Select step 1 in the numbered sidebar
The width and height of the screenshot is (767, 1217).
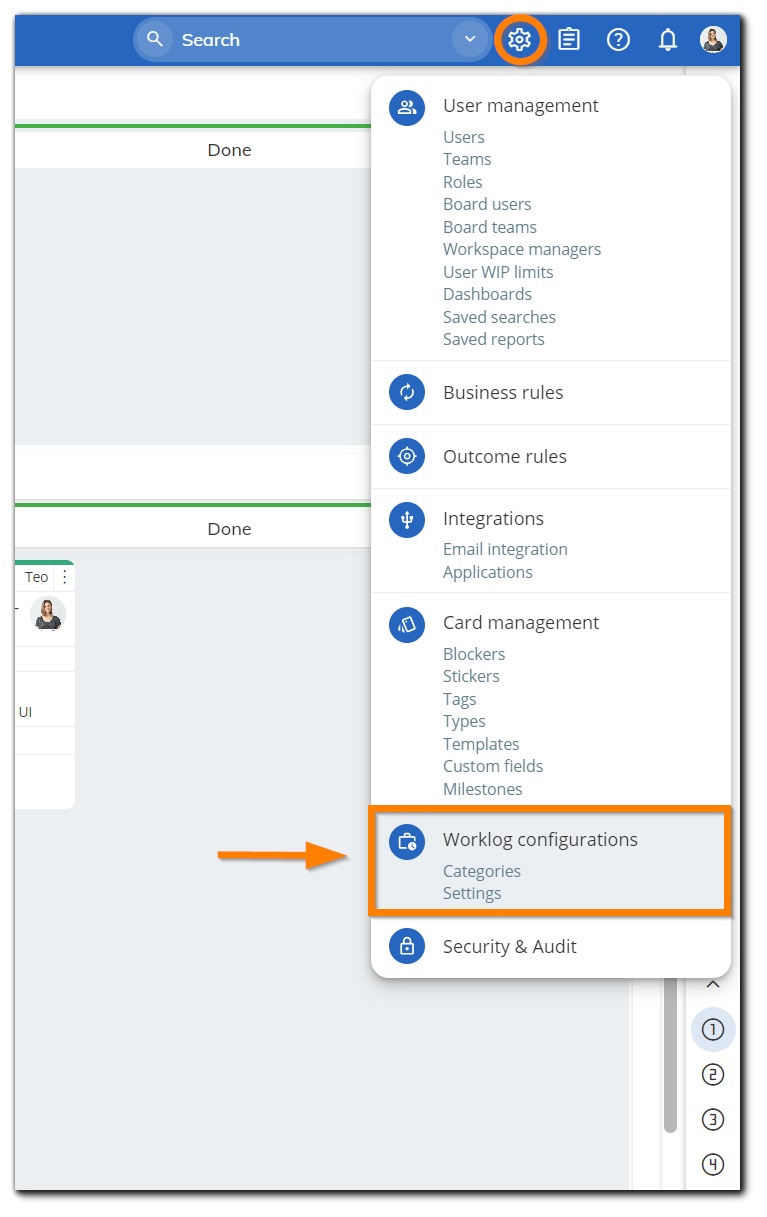coord(713,1029)
